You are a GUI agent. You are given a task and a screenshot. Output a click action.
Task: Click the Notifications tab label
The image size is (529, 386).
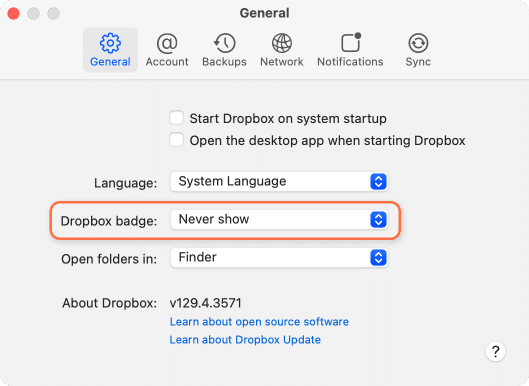[x=350, y=62]
